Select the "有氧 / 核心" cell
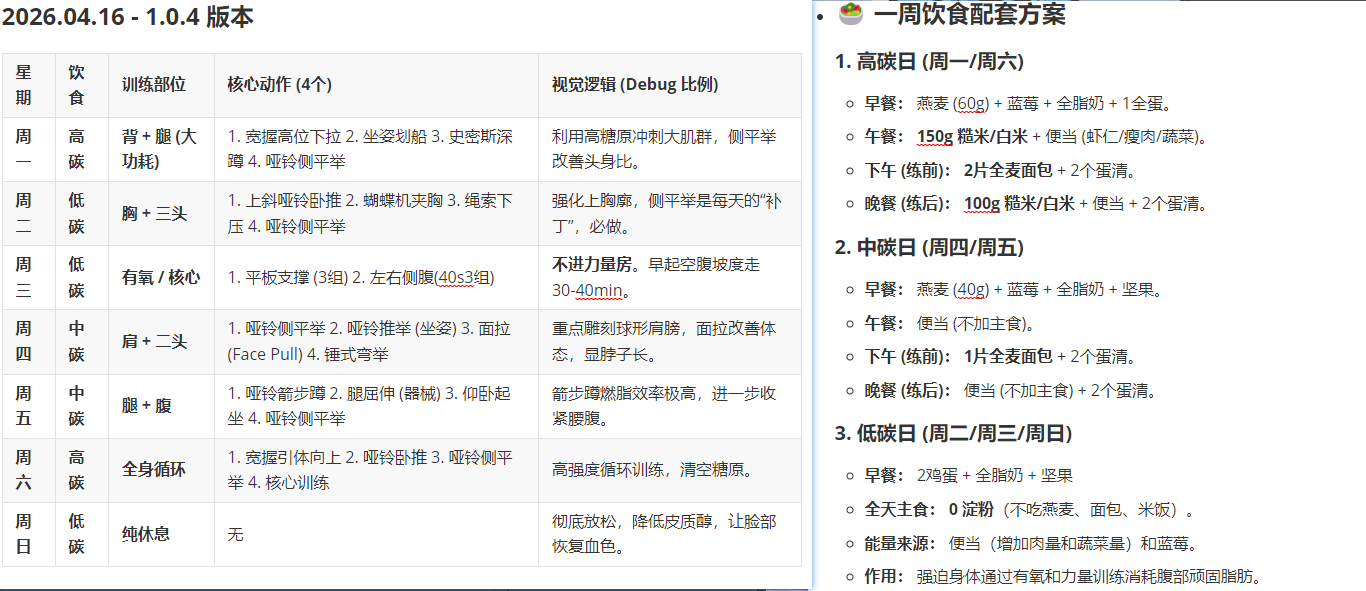Viewport: 1366px width, 591px height. (160, 277)
